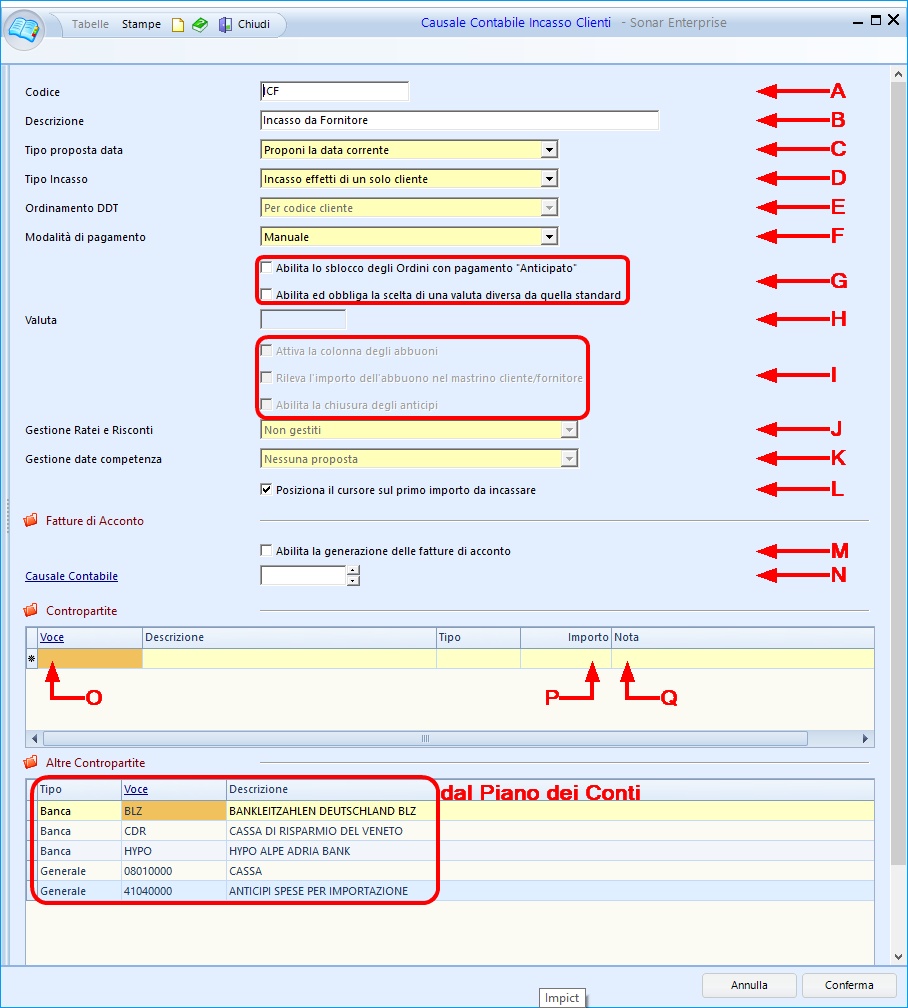The width and height of the screenshot is (908, 1008).
Task: Click the Conferma button
Action: coord(848,985)
